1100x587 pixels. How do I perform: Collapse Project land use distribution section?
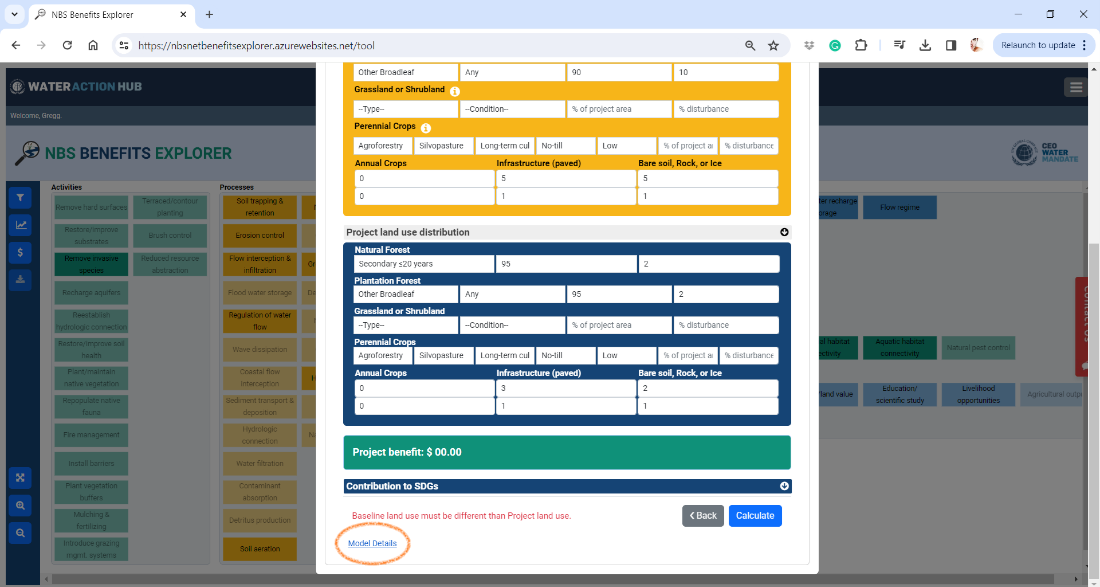click(784, 232)
